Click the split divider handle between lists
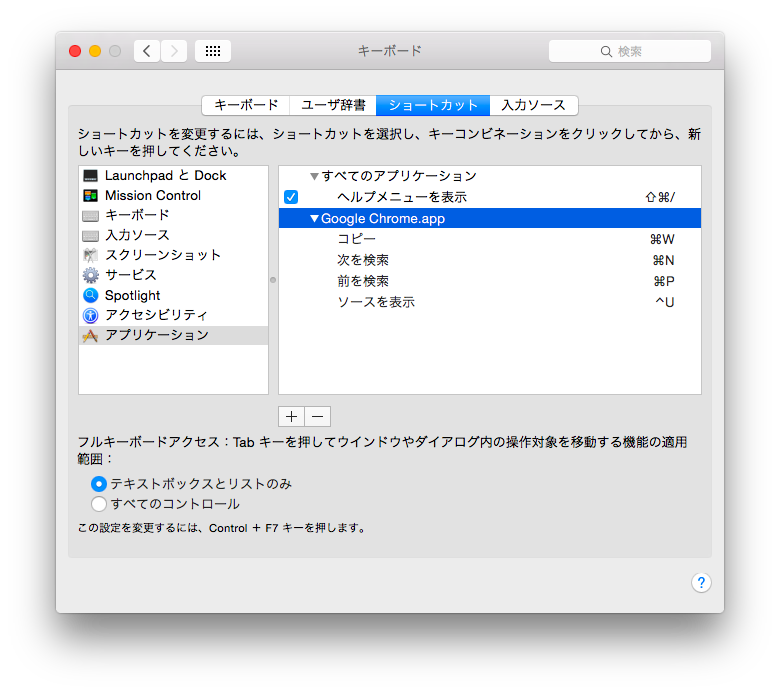This screenshot has width=780, height=693. [273, 280]
